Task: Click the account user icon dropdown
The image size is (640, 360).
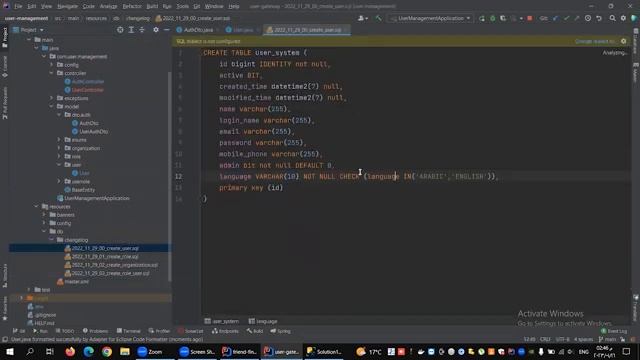Action: 362,18
